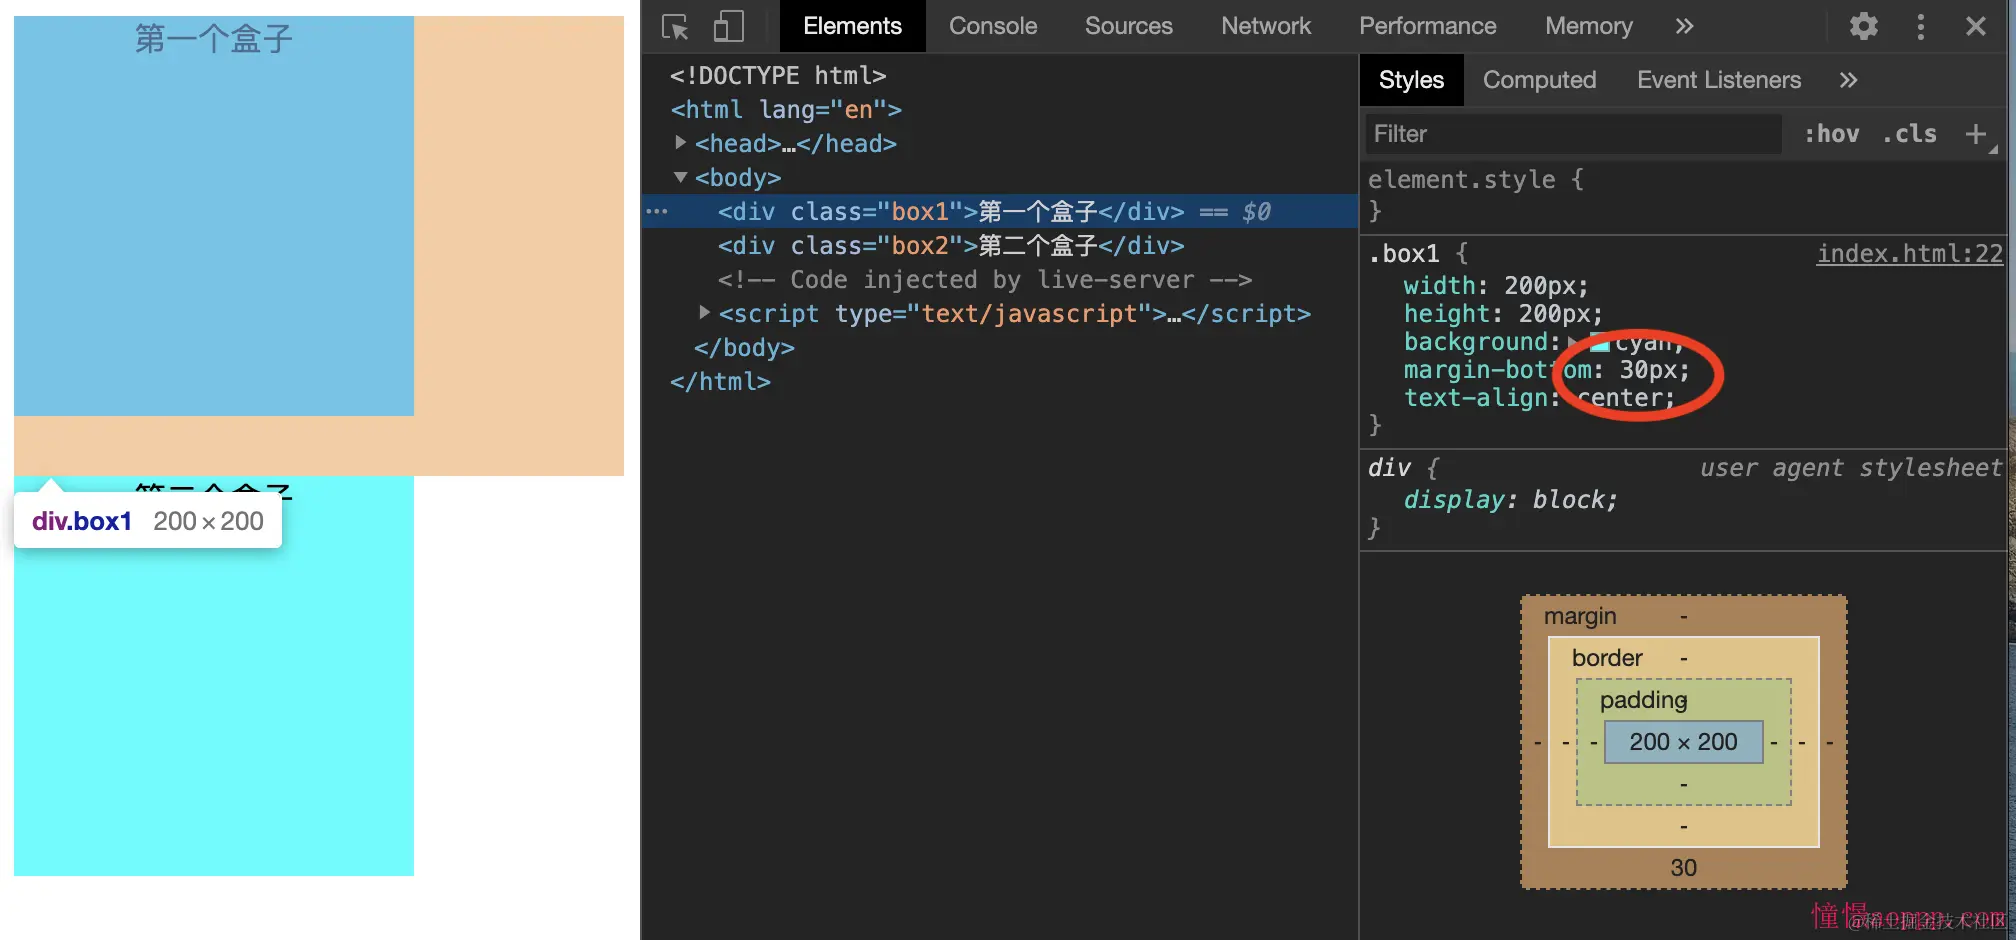Click the blue first box in the page
Viewport: 2016px width, 940px height.
click(214, 216)
